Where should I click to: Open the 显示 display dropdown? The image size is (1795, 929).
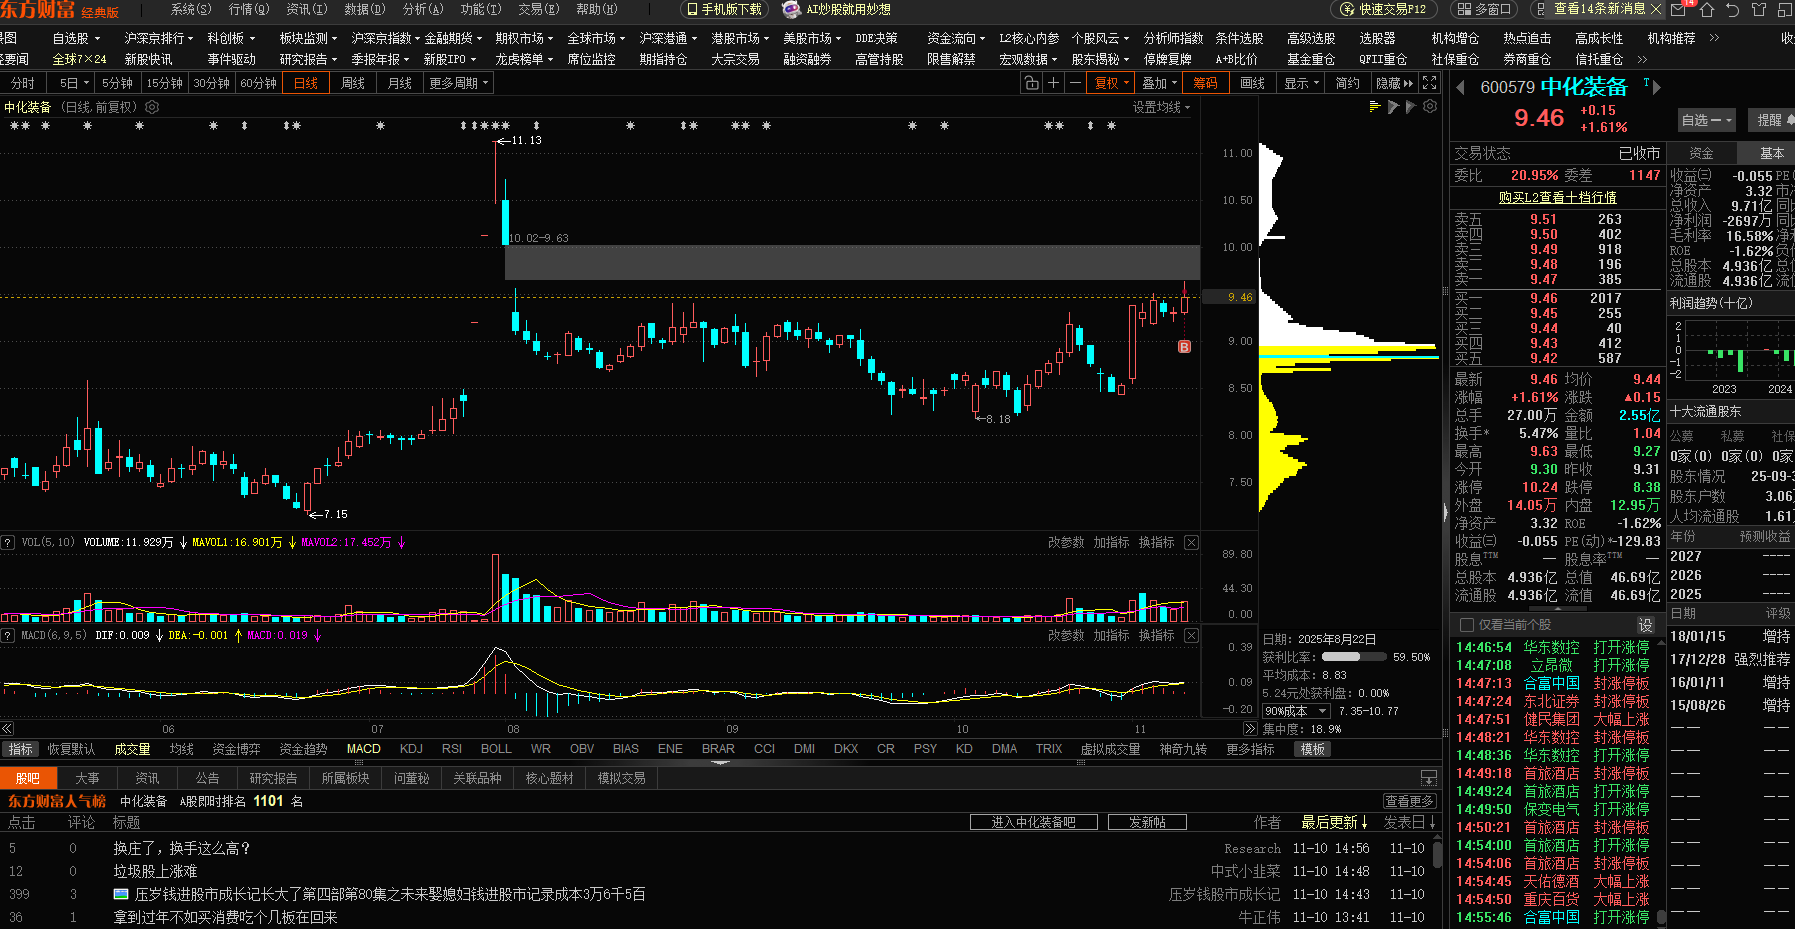coord(1302,83)
